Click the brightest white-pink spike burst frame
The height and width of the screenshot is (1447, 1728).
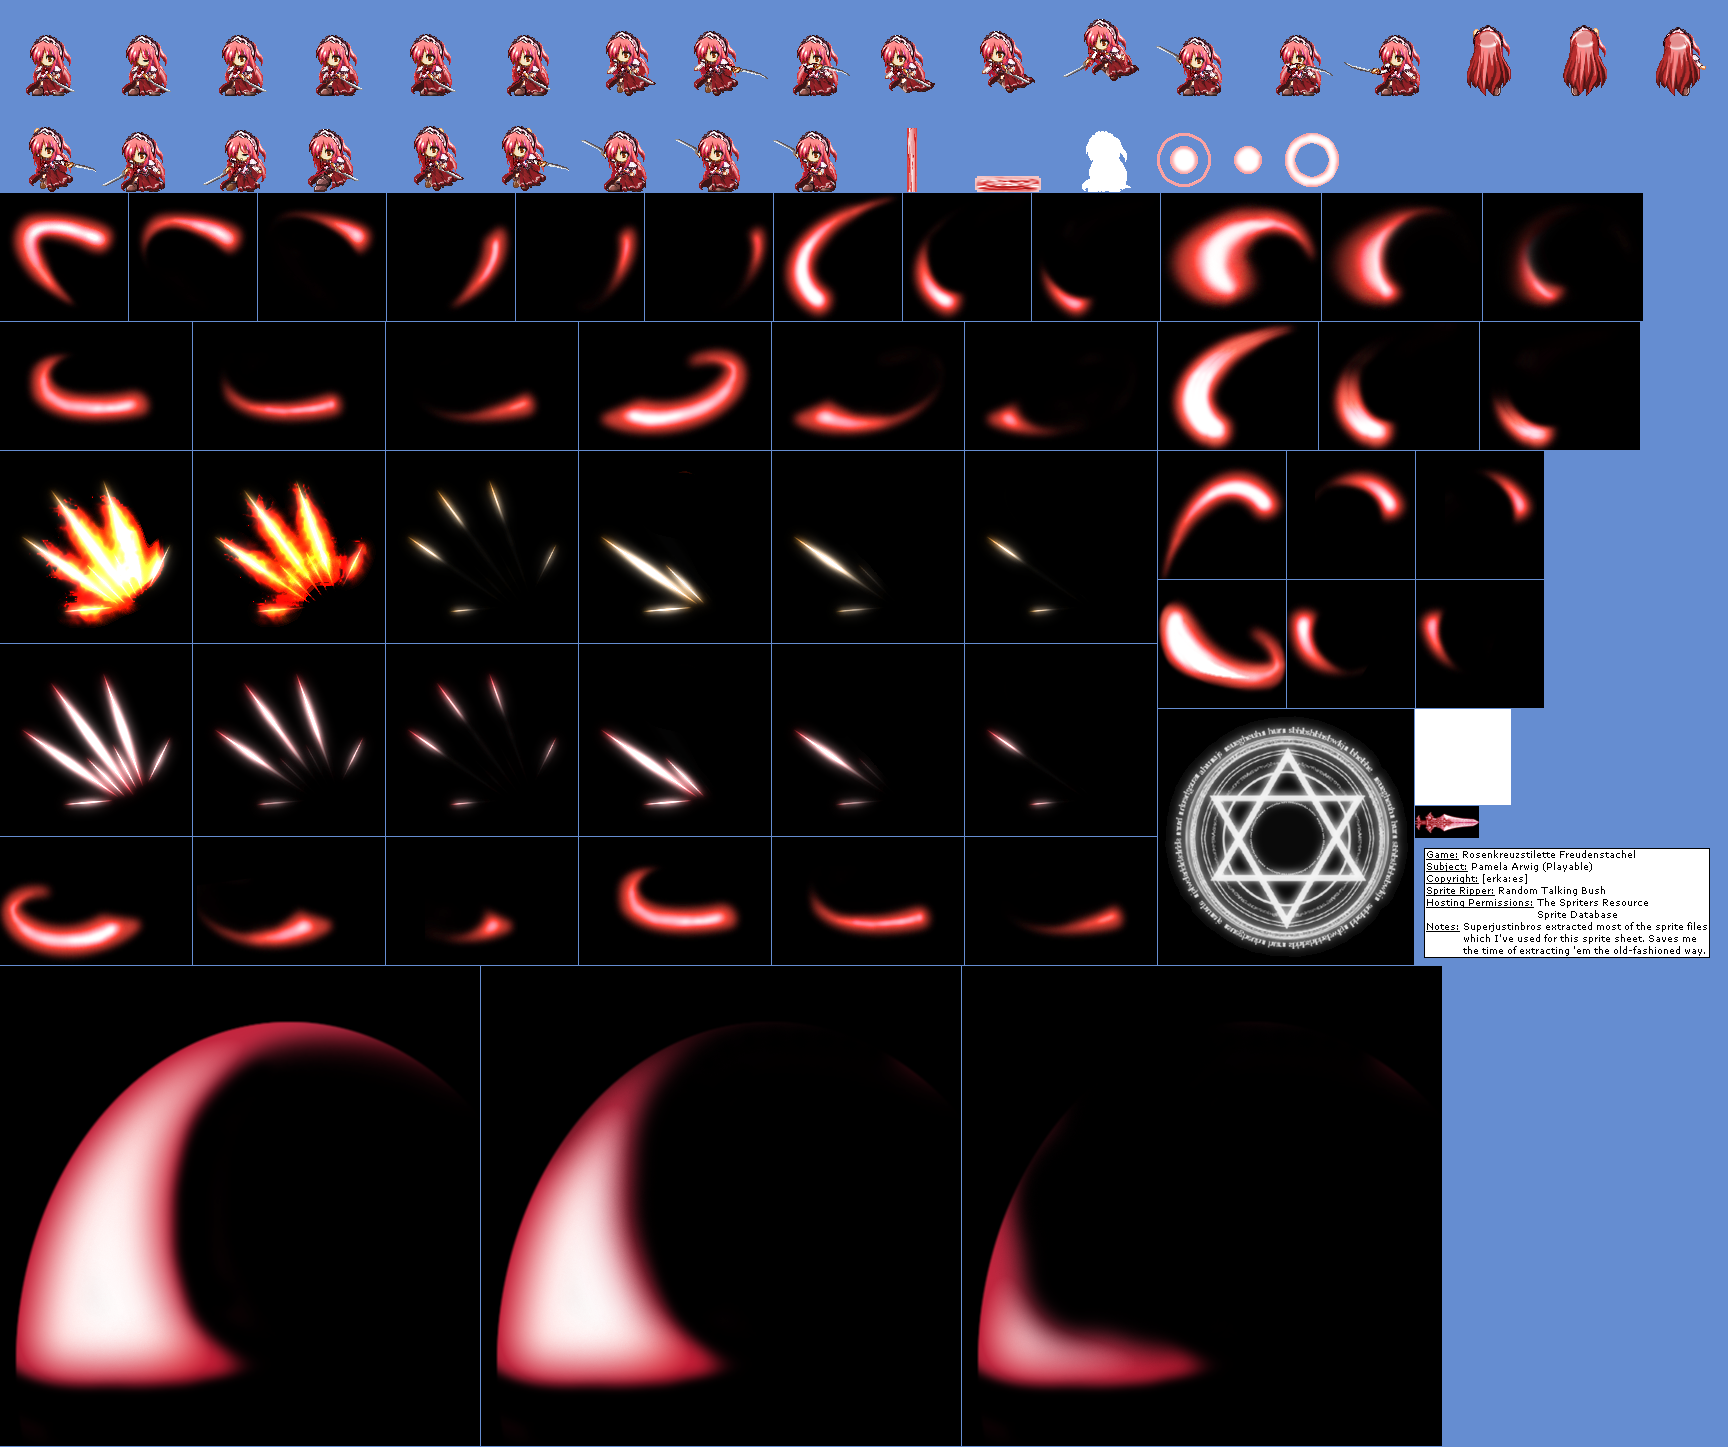(96, 740)
